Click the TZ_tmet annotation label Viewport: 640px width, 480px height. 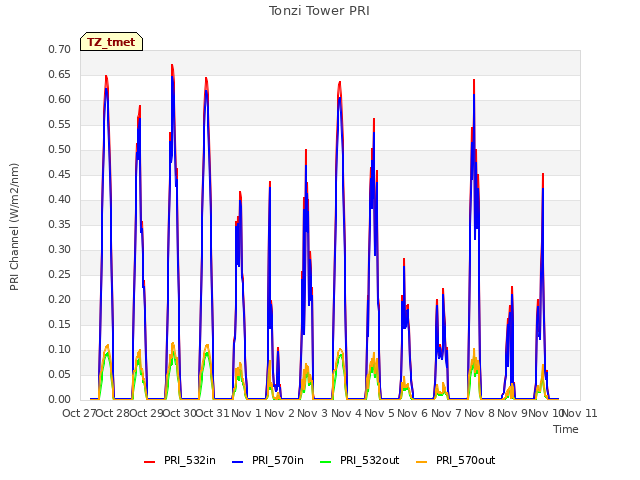[111, 42]
